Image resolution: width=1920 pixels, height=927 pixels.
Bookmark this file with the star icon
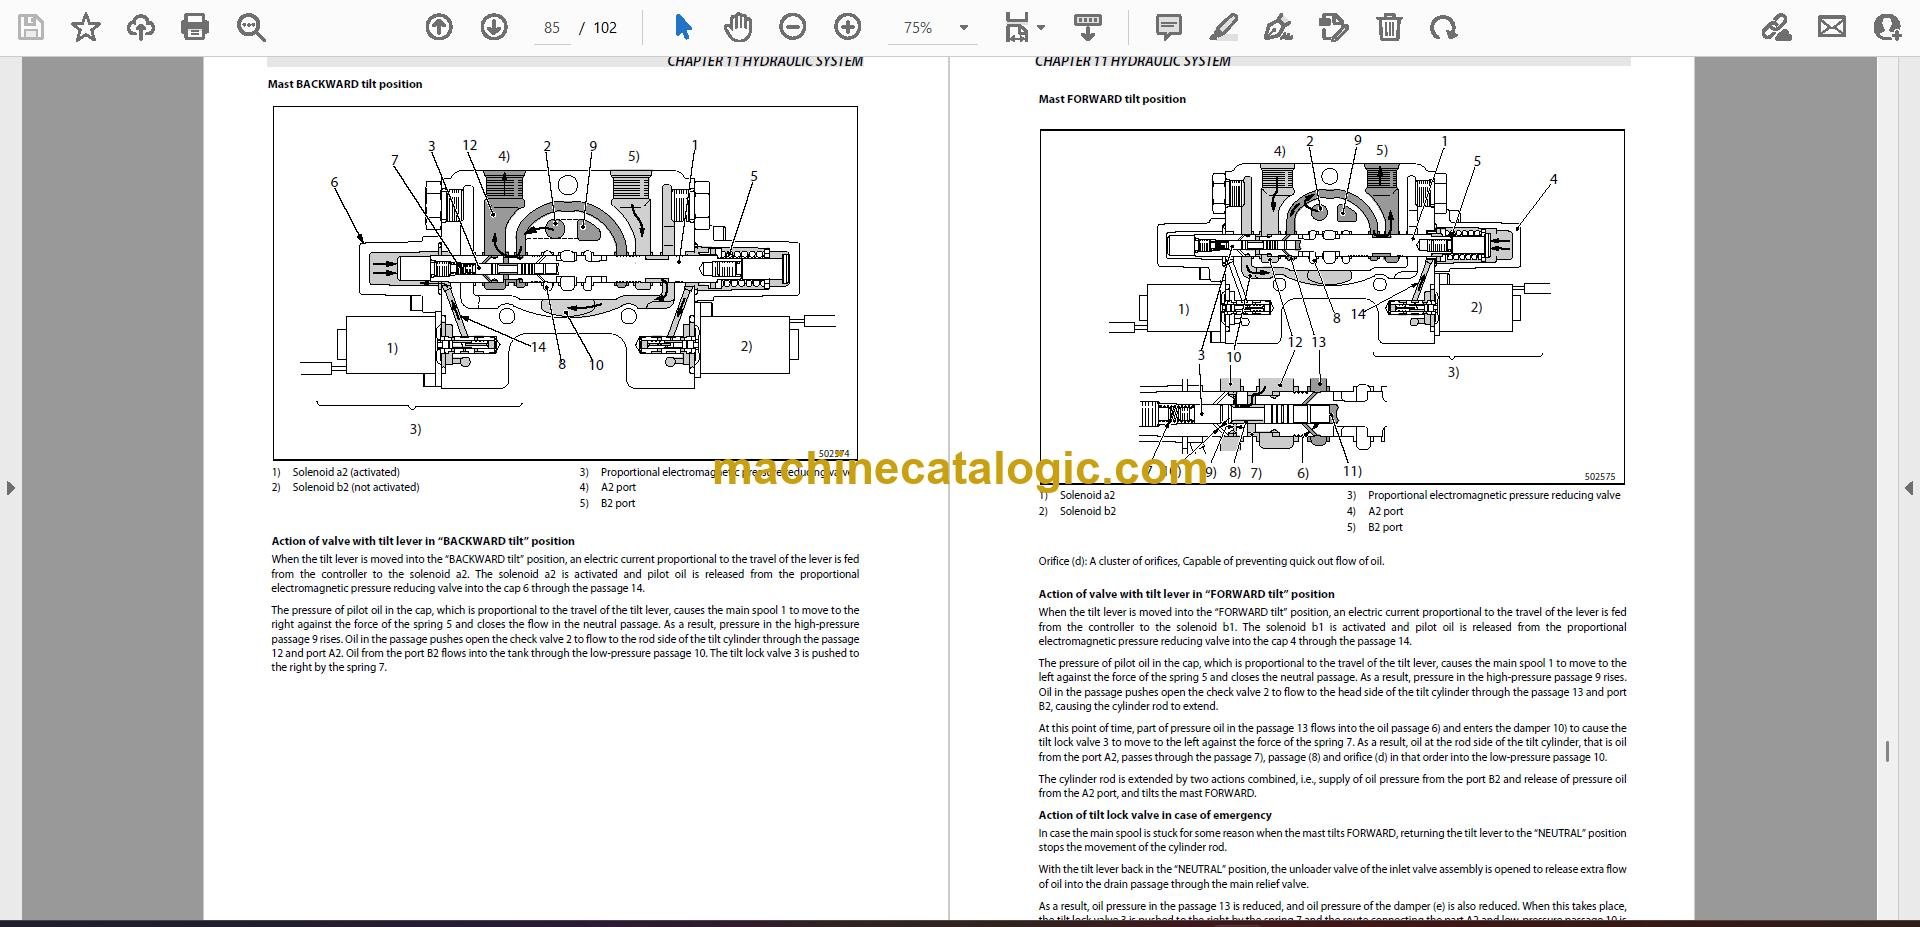tap(86, 27)
